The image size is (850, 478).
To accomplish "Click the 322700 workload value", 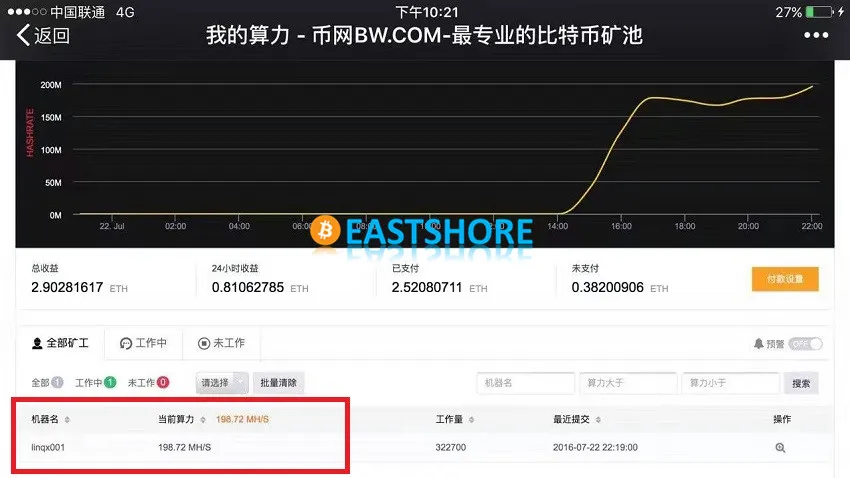I will [450, 447].
